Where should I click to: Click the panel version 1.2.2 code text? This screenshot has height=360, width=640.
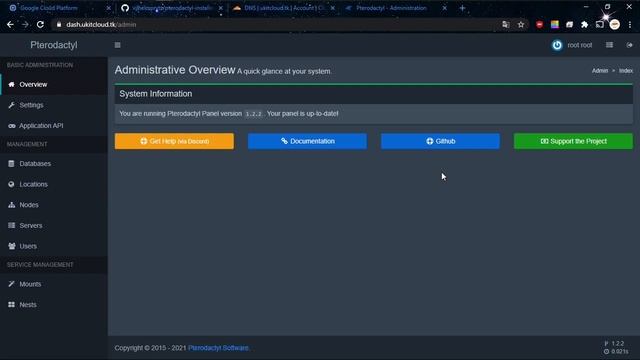(253, 114)
